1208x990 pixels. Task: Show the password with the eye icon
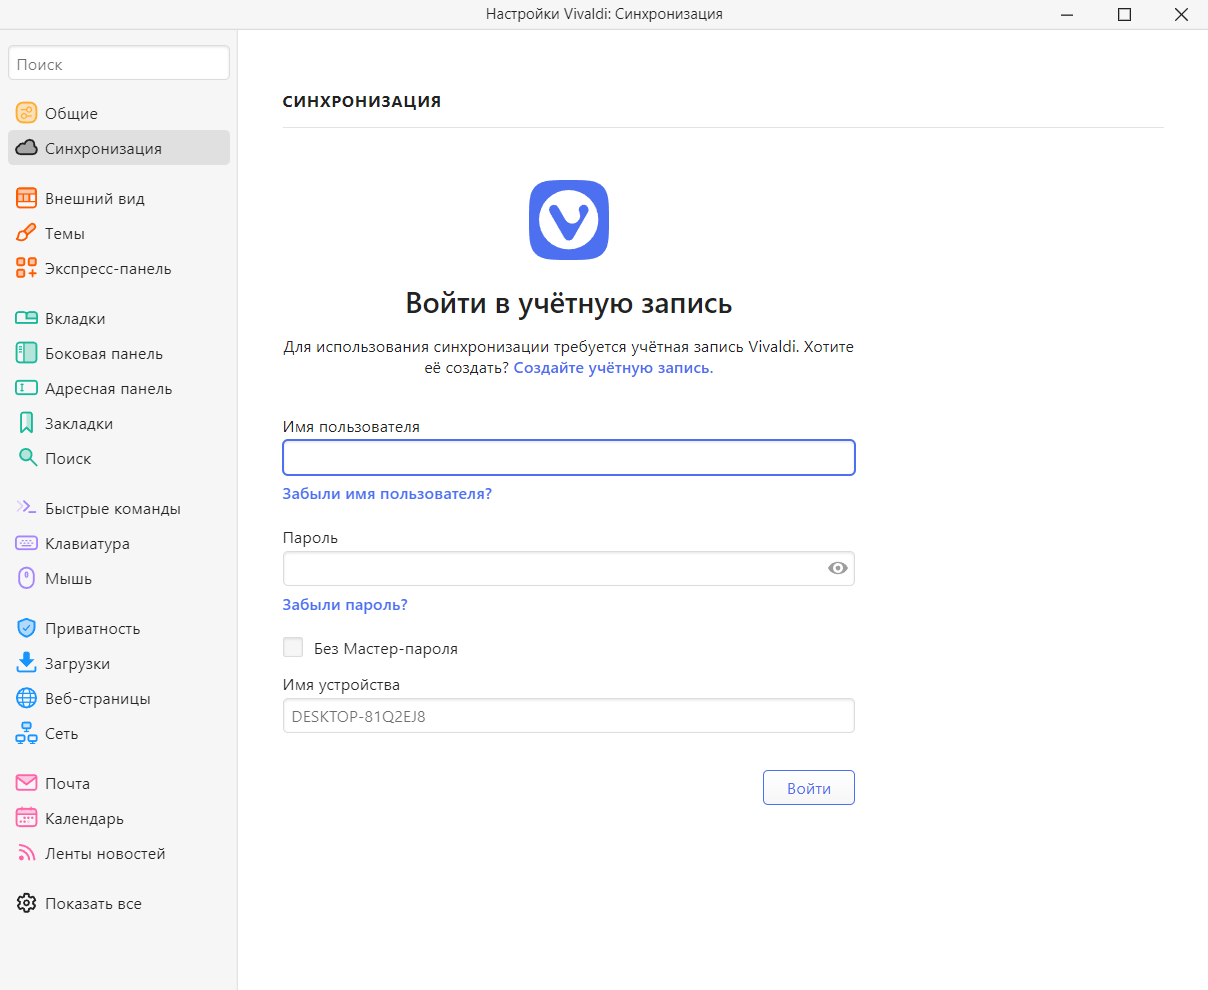click(838, 569)
